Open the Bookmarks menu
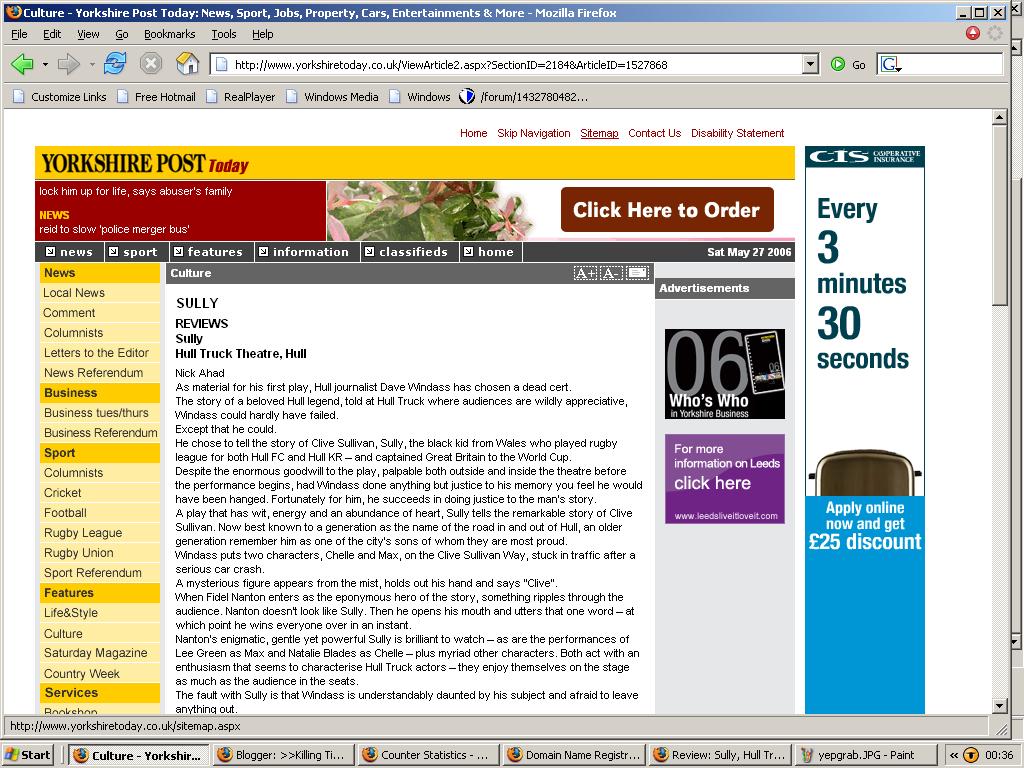This screenshot has height=768, width=1024. coord(169,34)
